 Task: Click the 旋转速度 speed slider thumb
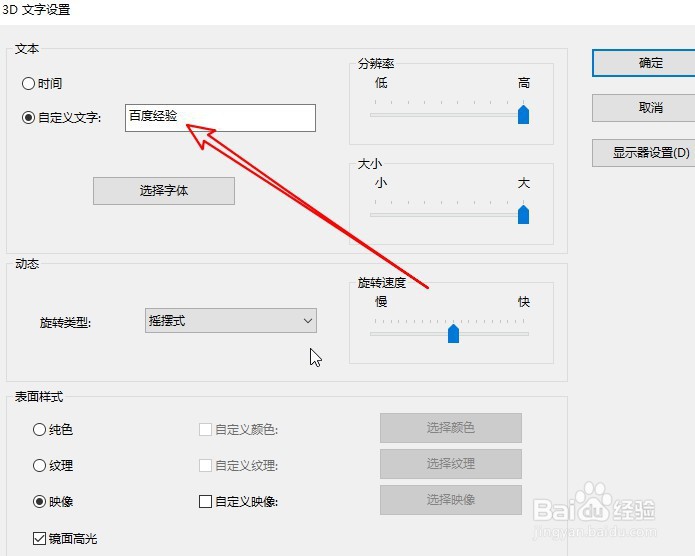[453, 333]
